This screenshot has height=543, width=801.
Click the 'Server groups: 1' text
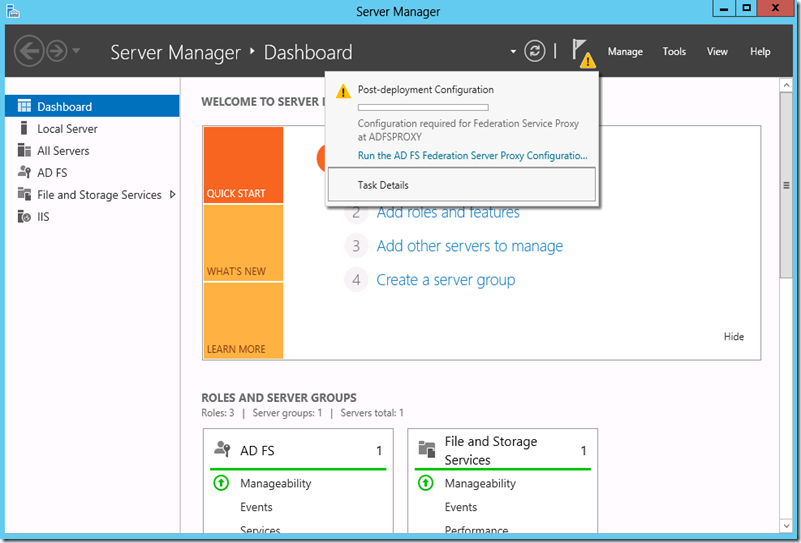(x=287, y=413)
